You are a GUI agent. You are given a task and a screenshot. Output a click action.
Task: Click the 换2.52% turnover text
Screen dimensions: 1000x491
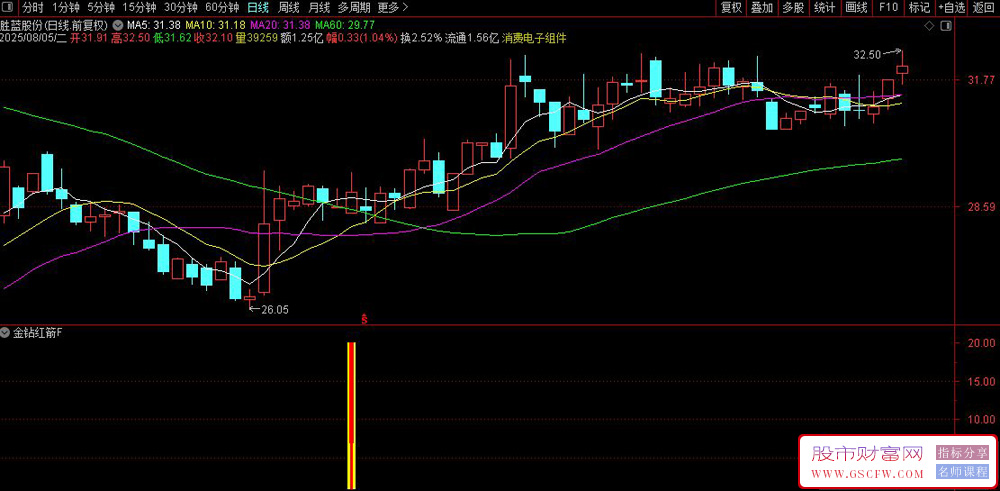pos(422,38)
